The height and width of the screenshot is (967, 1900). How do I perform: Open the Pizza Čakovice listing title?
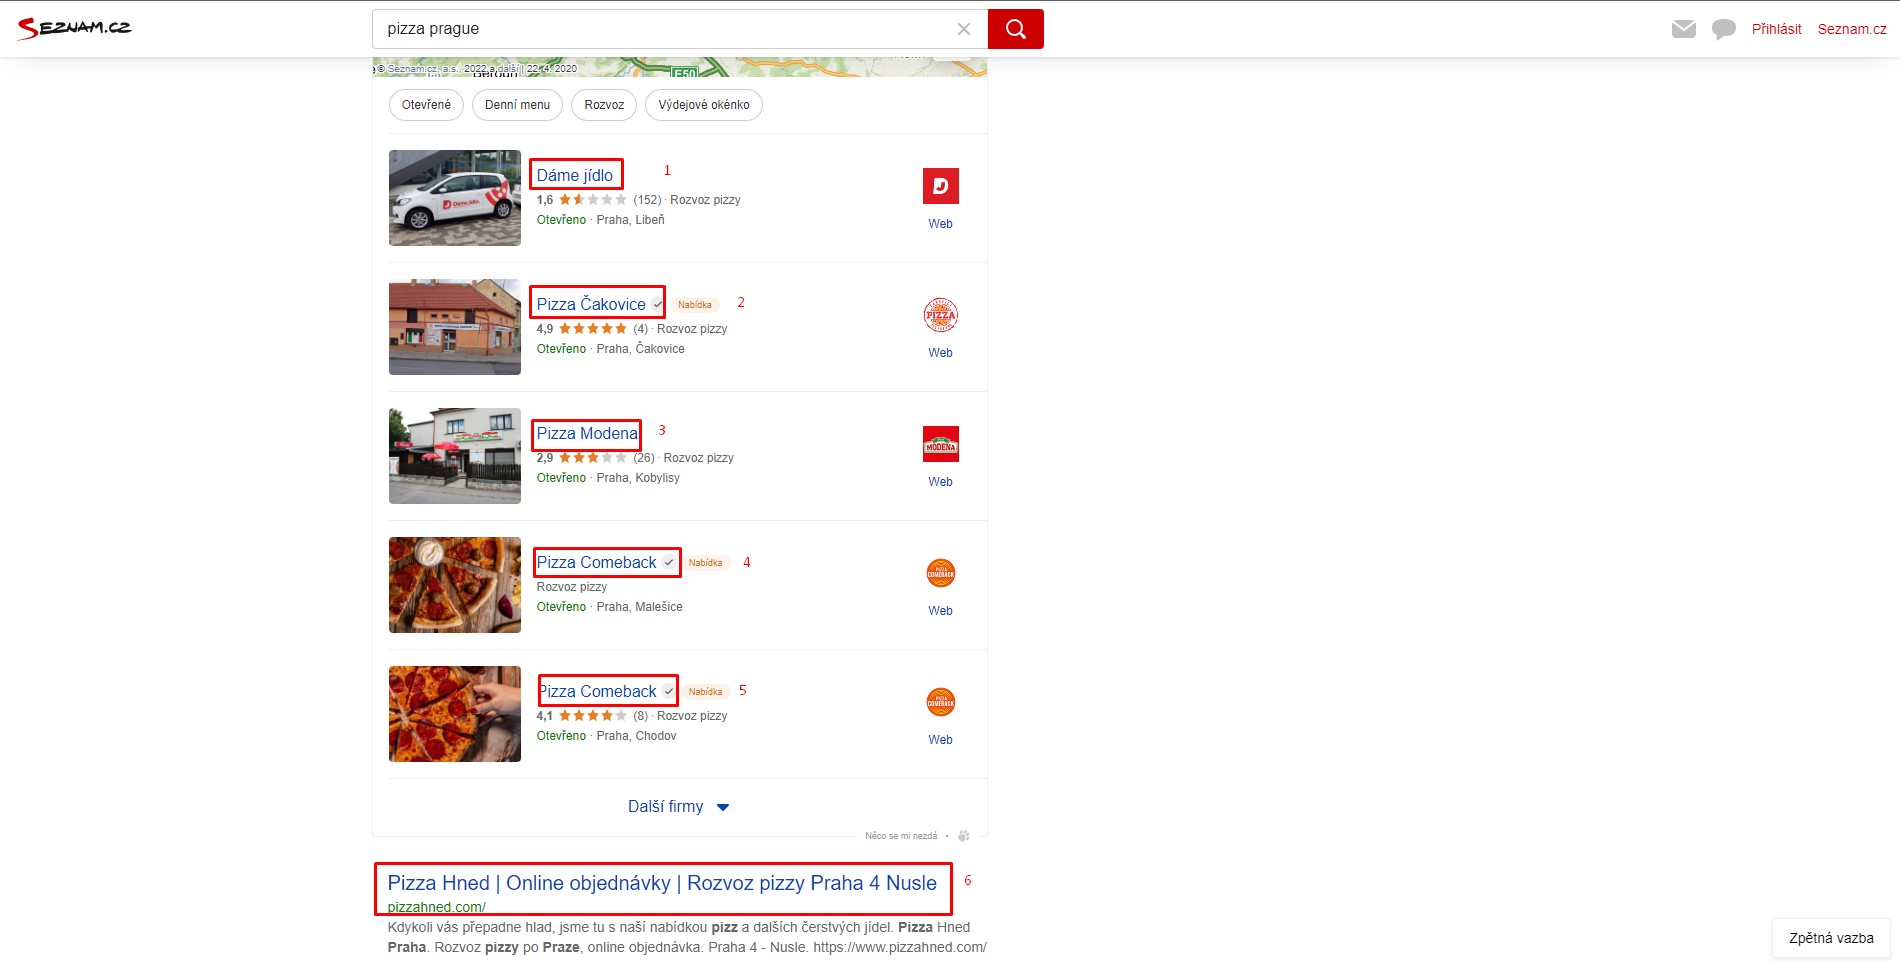point(591,304)
